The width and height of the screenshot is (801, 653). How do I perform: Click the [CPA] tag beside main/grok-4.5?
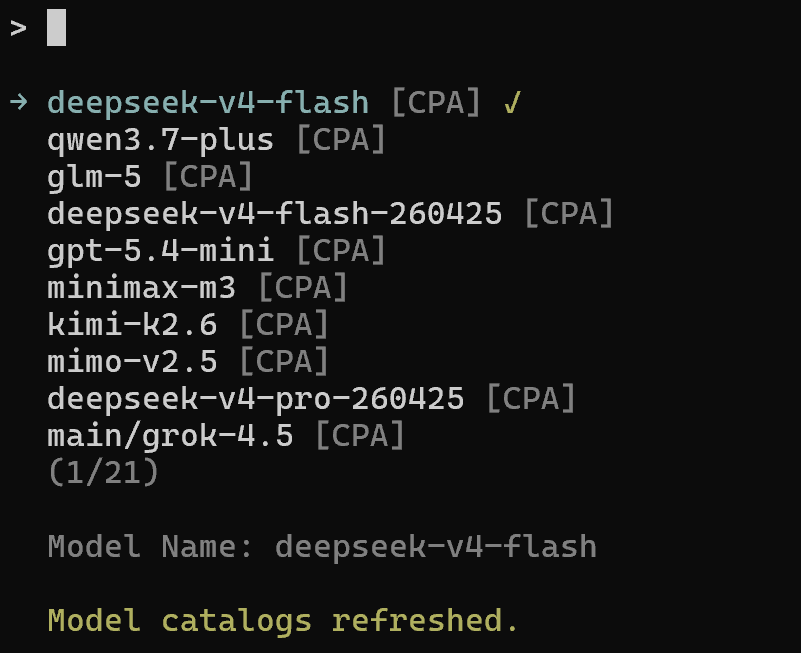coord(360,436)
